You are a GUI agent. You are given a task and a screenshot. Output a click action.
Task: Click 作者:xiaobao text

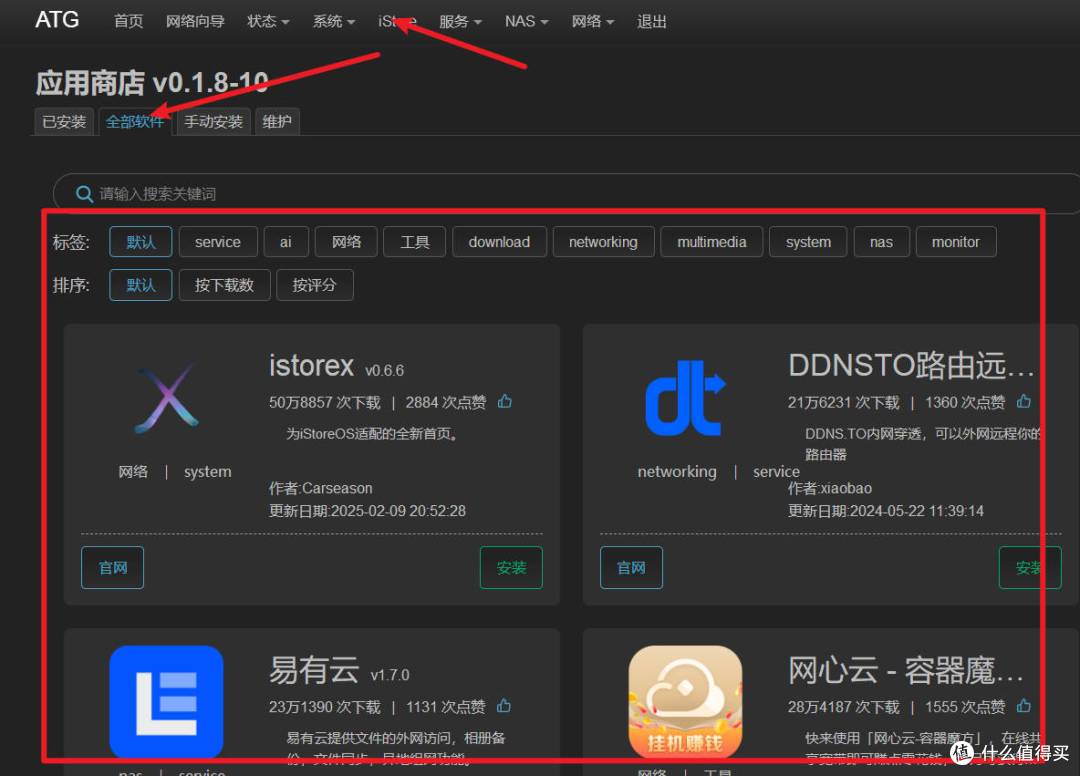point(830,488)
